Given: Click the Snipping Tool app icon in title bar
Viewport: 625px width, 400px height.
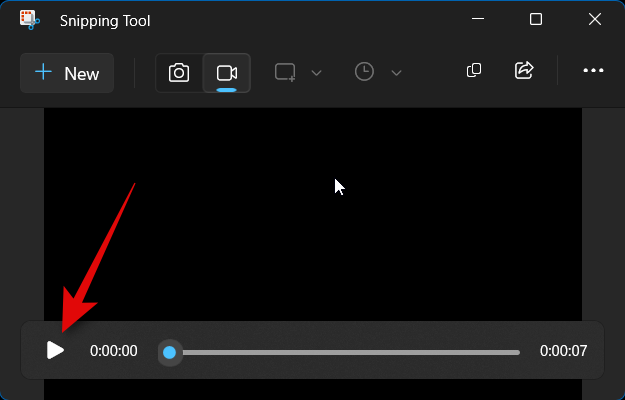Looking at the screenshot, I should 30,20.
